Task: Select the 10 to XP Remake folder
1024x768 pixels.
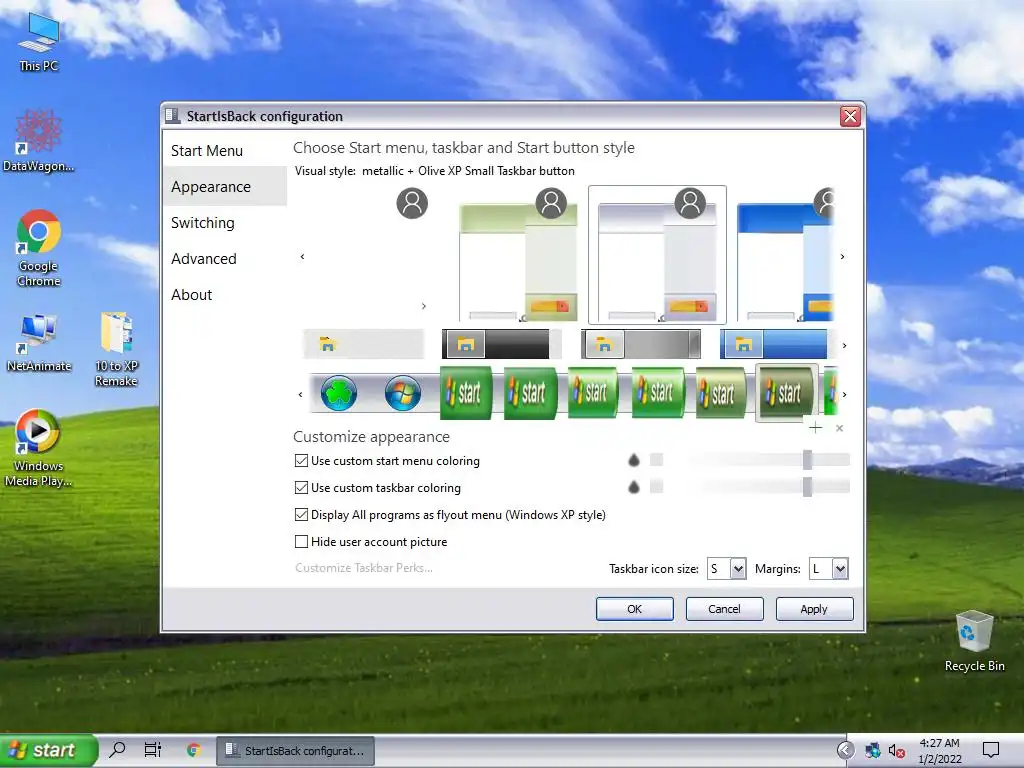Action: coord(116,349)
